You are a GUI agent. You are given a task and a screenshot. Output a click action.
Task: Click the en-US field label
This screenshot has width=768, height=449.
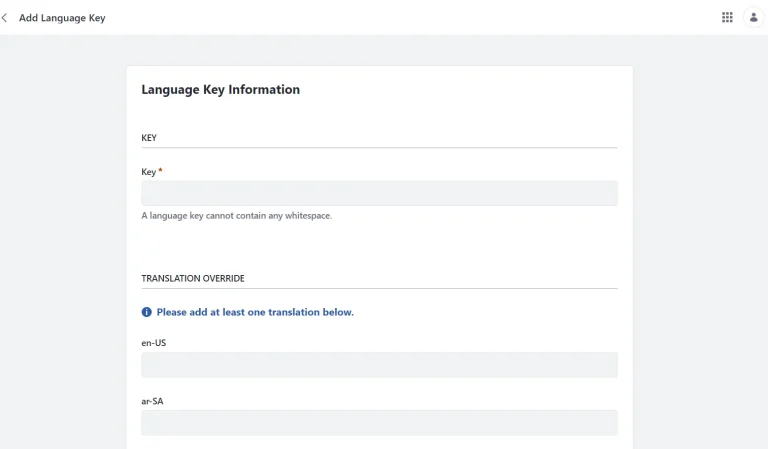[154, 343]
